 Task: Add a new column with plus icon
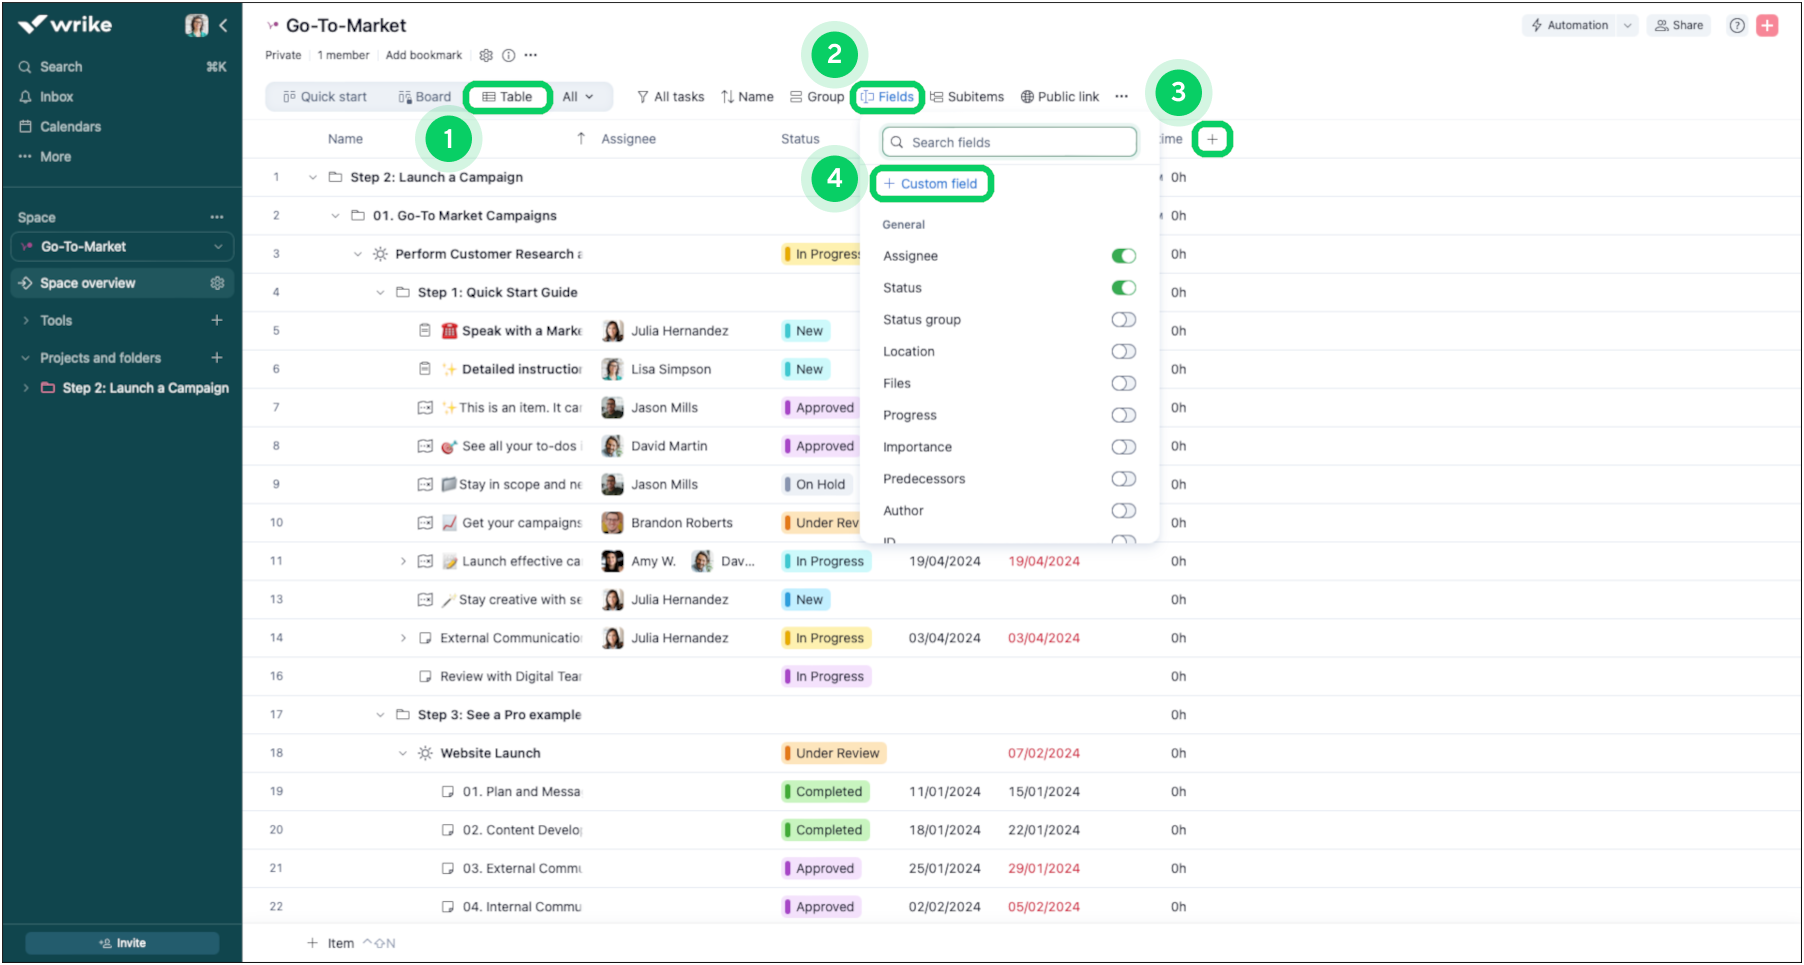coord(1212,139)
